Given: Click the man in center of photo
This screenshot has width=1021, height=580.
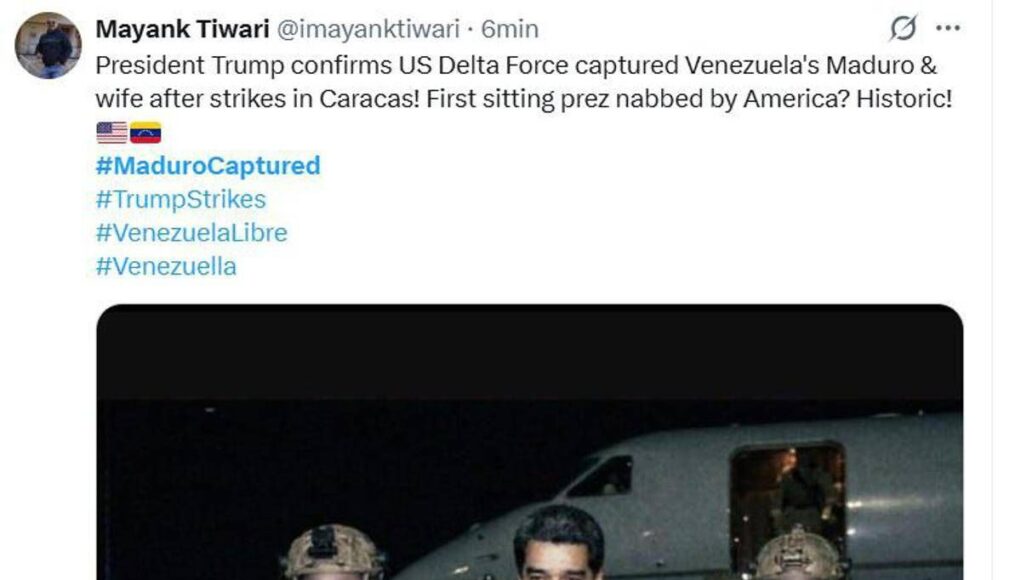Looking at the screenshot, I should 558,545.
